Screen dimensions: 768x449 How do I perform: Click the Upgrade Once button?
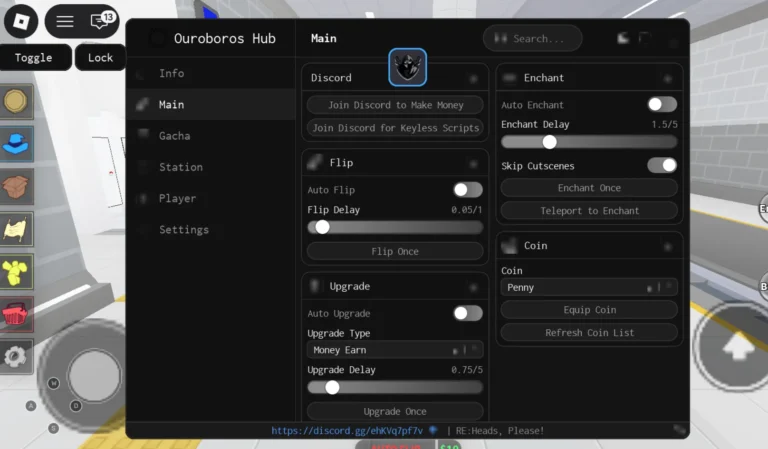[x=395, y=411]
